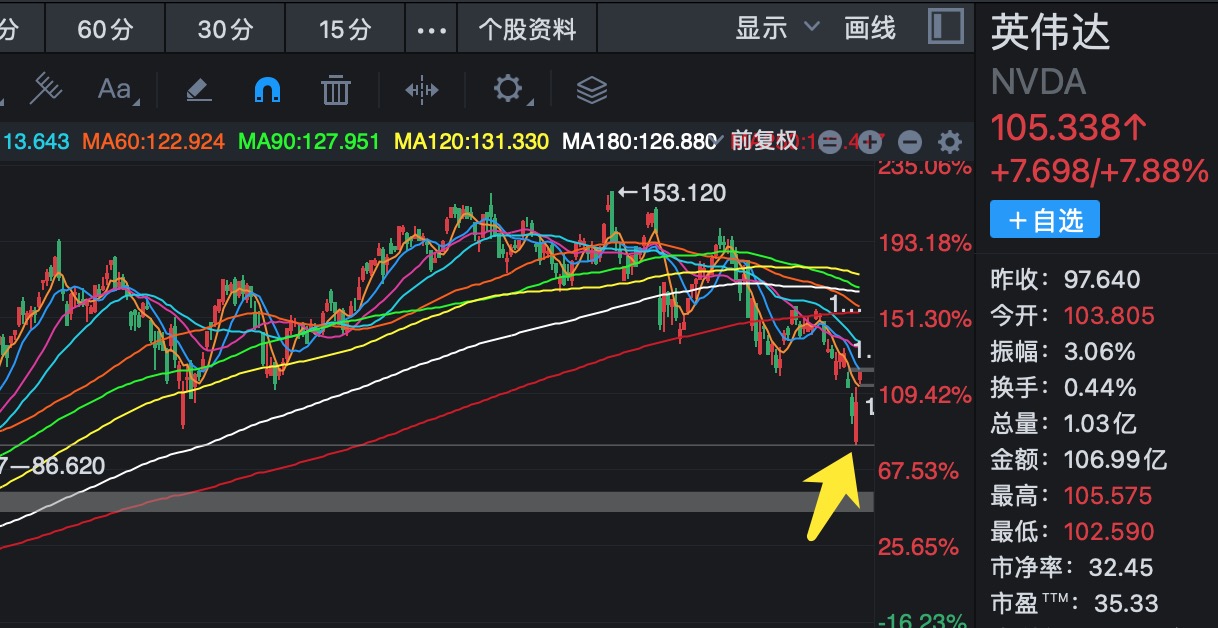The image size is (1218, 628).
Task: Expand the 显示 dropdown
Action: coord(776,28)
